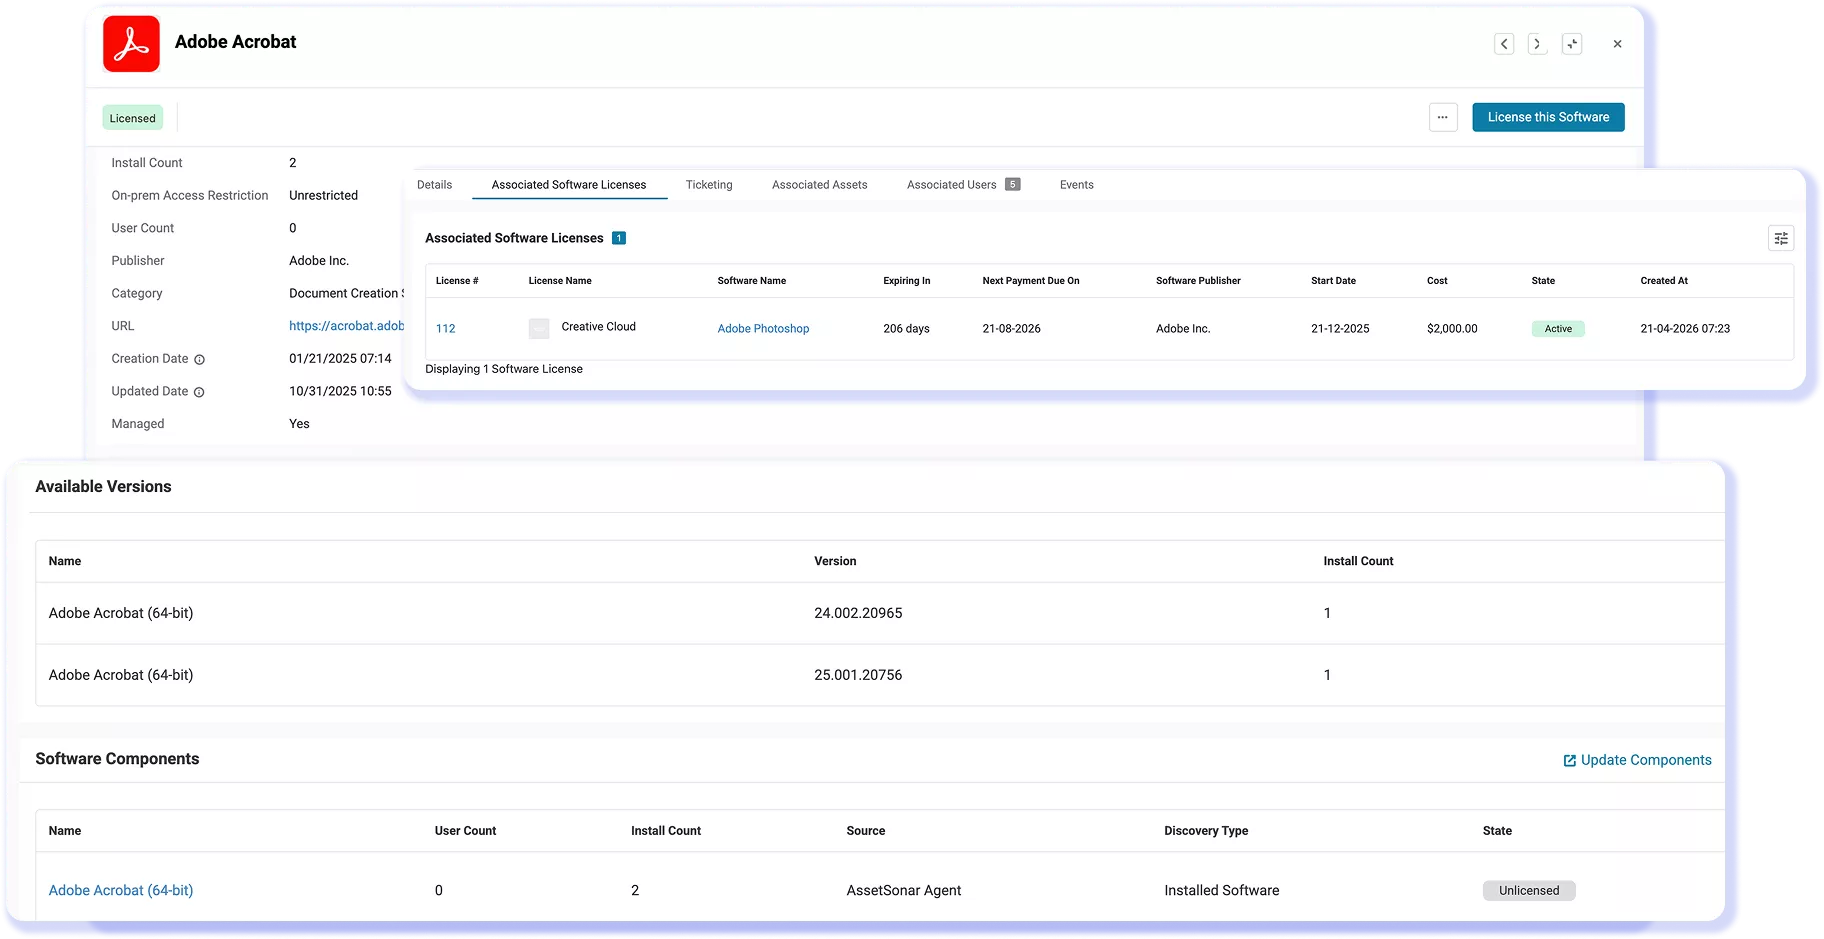Click the Adobe Acrobat logo icon
The width and height of the screenshot is (1824, 939).
(131, 44)
